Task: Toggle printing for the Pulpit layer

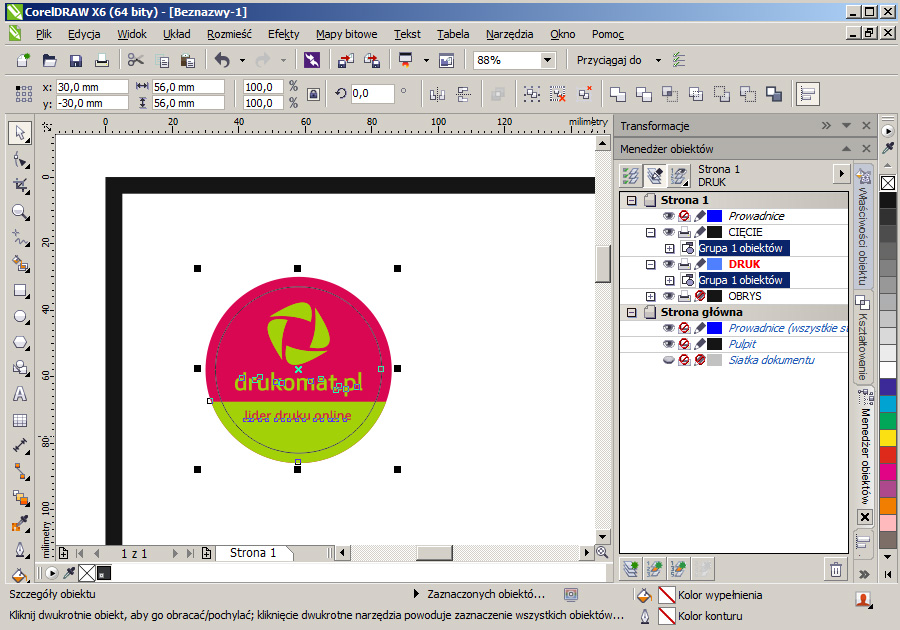Action: coord(684,344)
